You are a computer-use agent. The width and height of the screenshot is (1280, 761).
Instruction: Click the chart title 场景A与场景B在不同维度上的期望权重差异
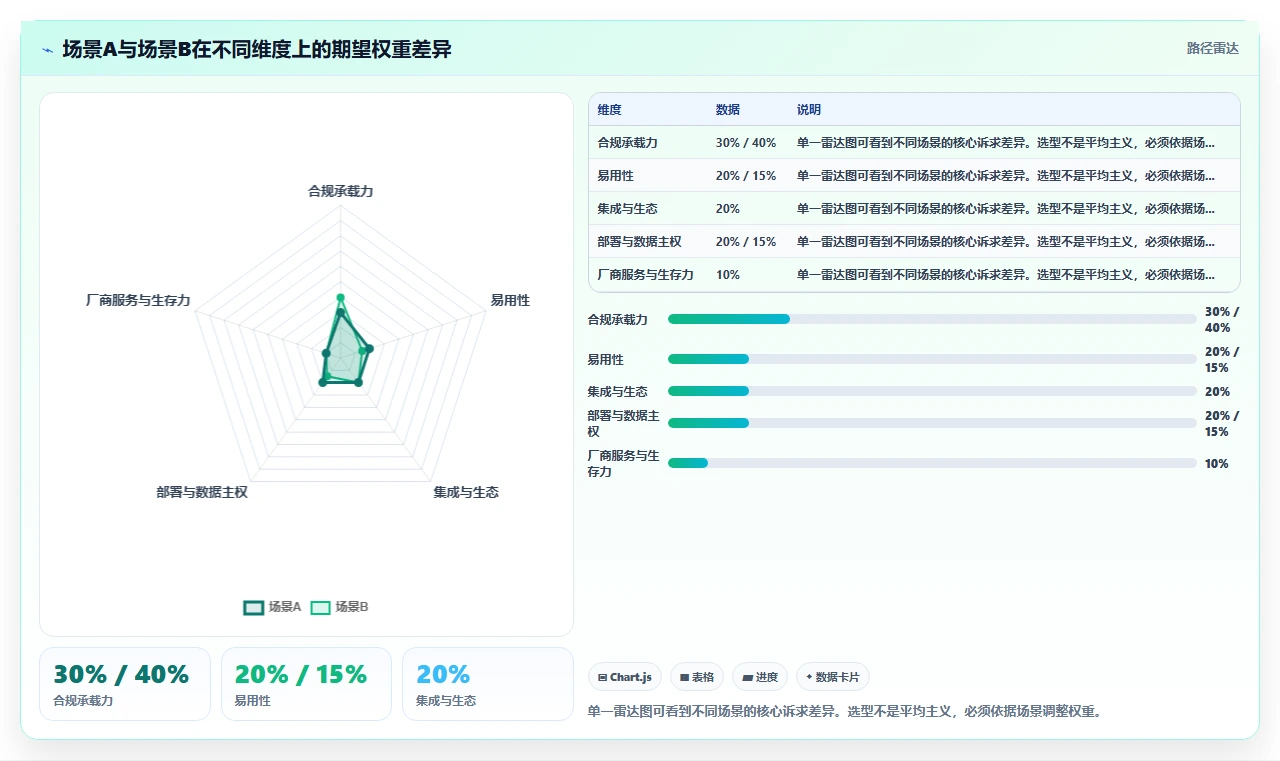click(257, 49)
